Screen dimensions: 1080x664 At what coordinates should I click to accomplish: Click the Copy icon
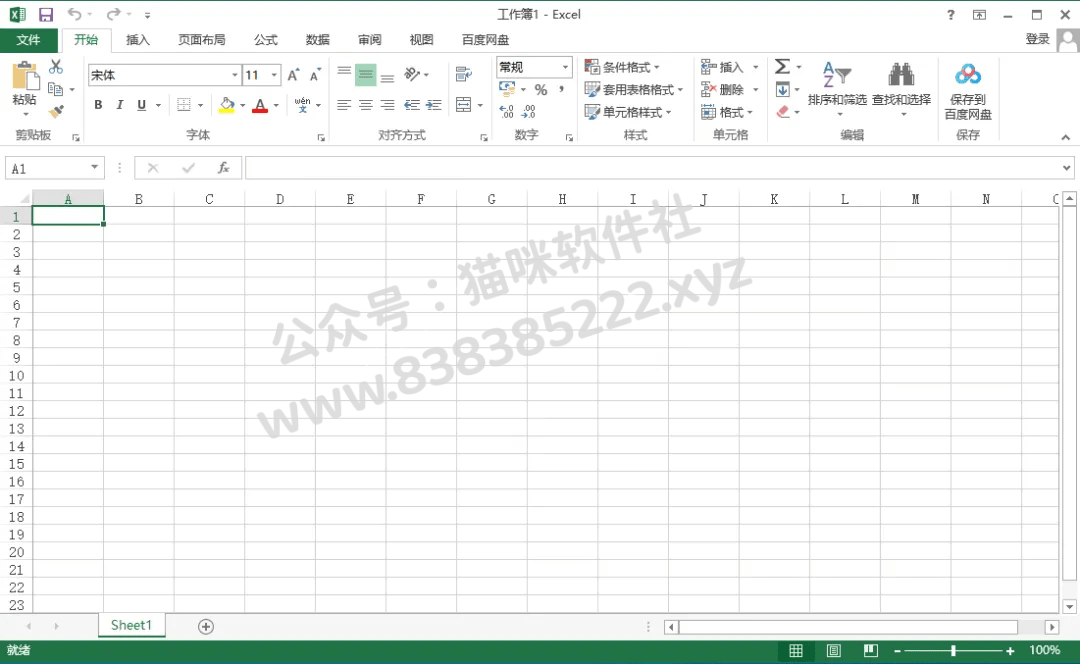[56, 89]
